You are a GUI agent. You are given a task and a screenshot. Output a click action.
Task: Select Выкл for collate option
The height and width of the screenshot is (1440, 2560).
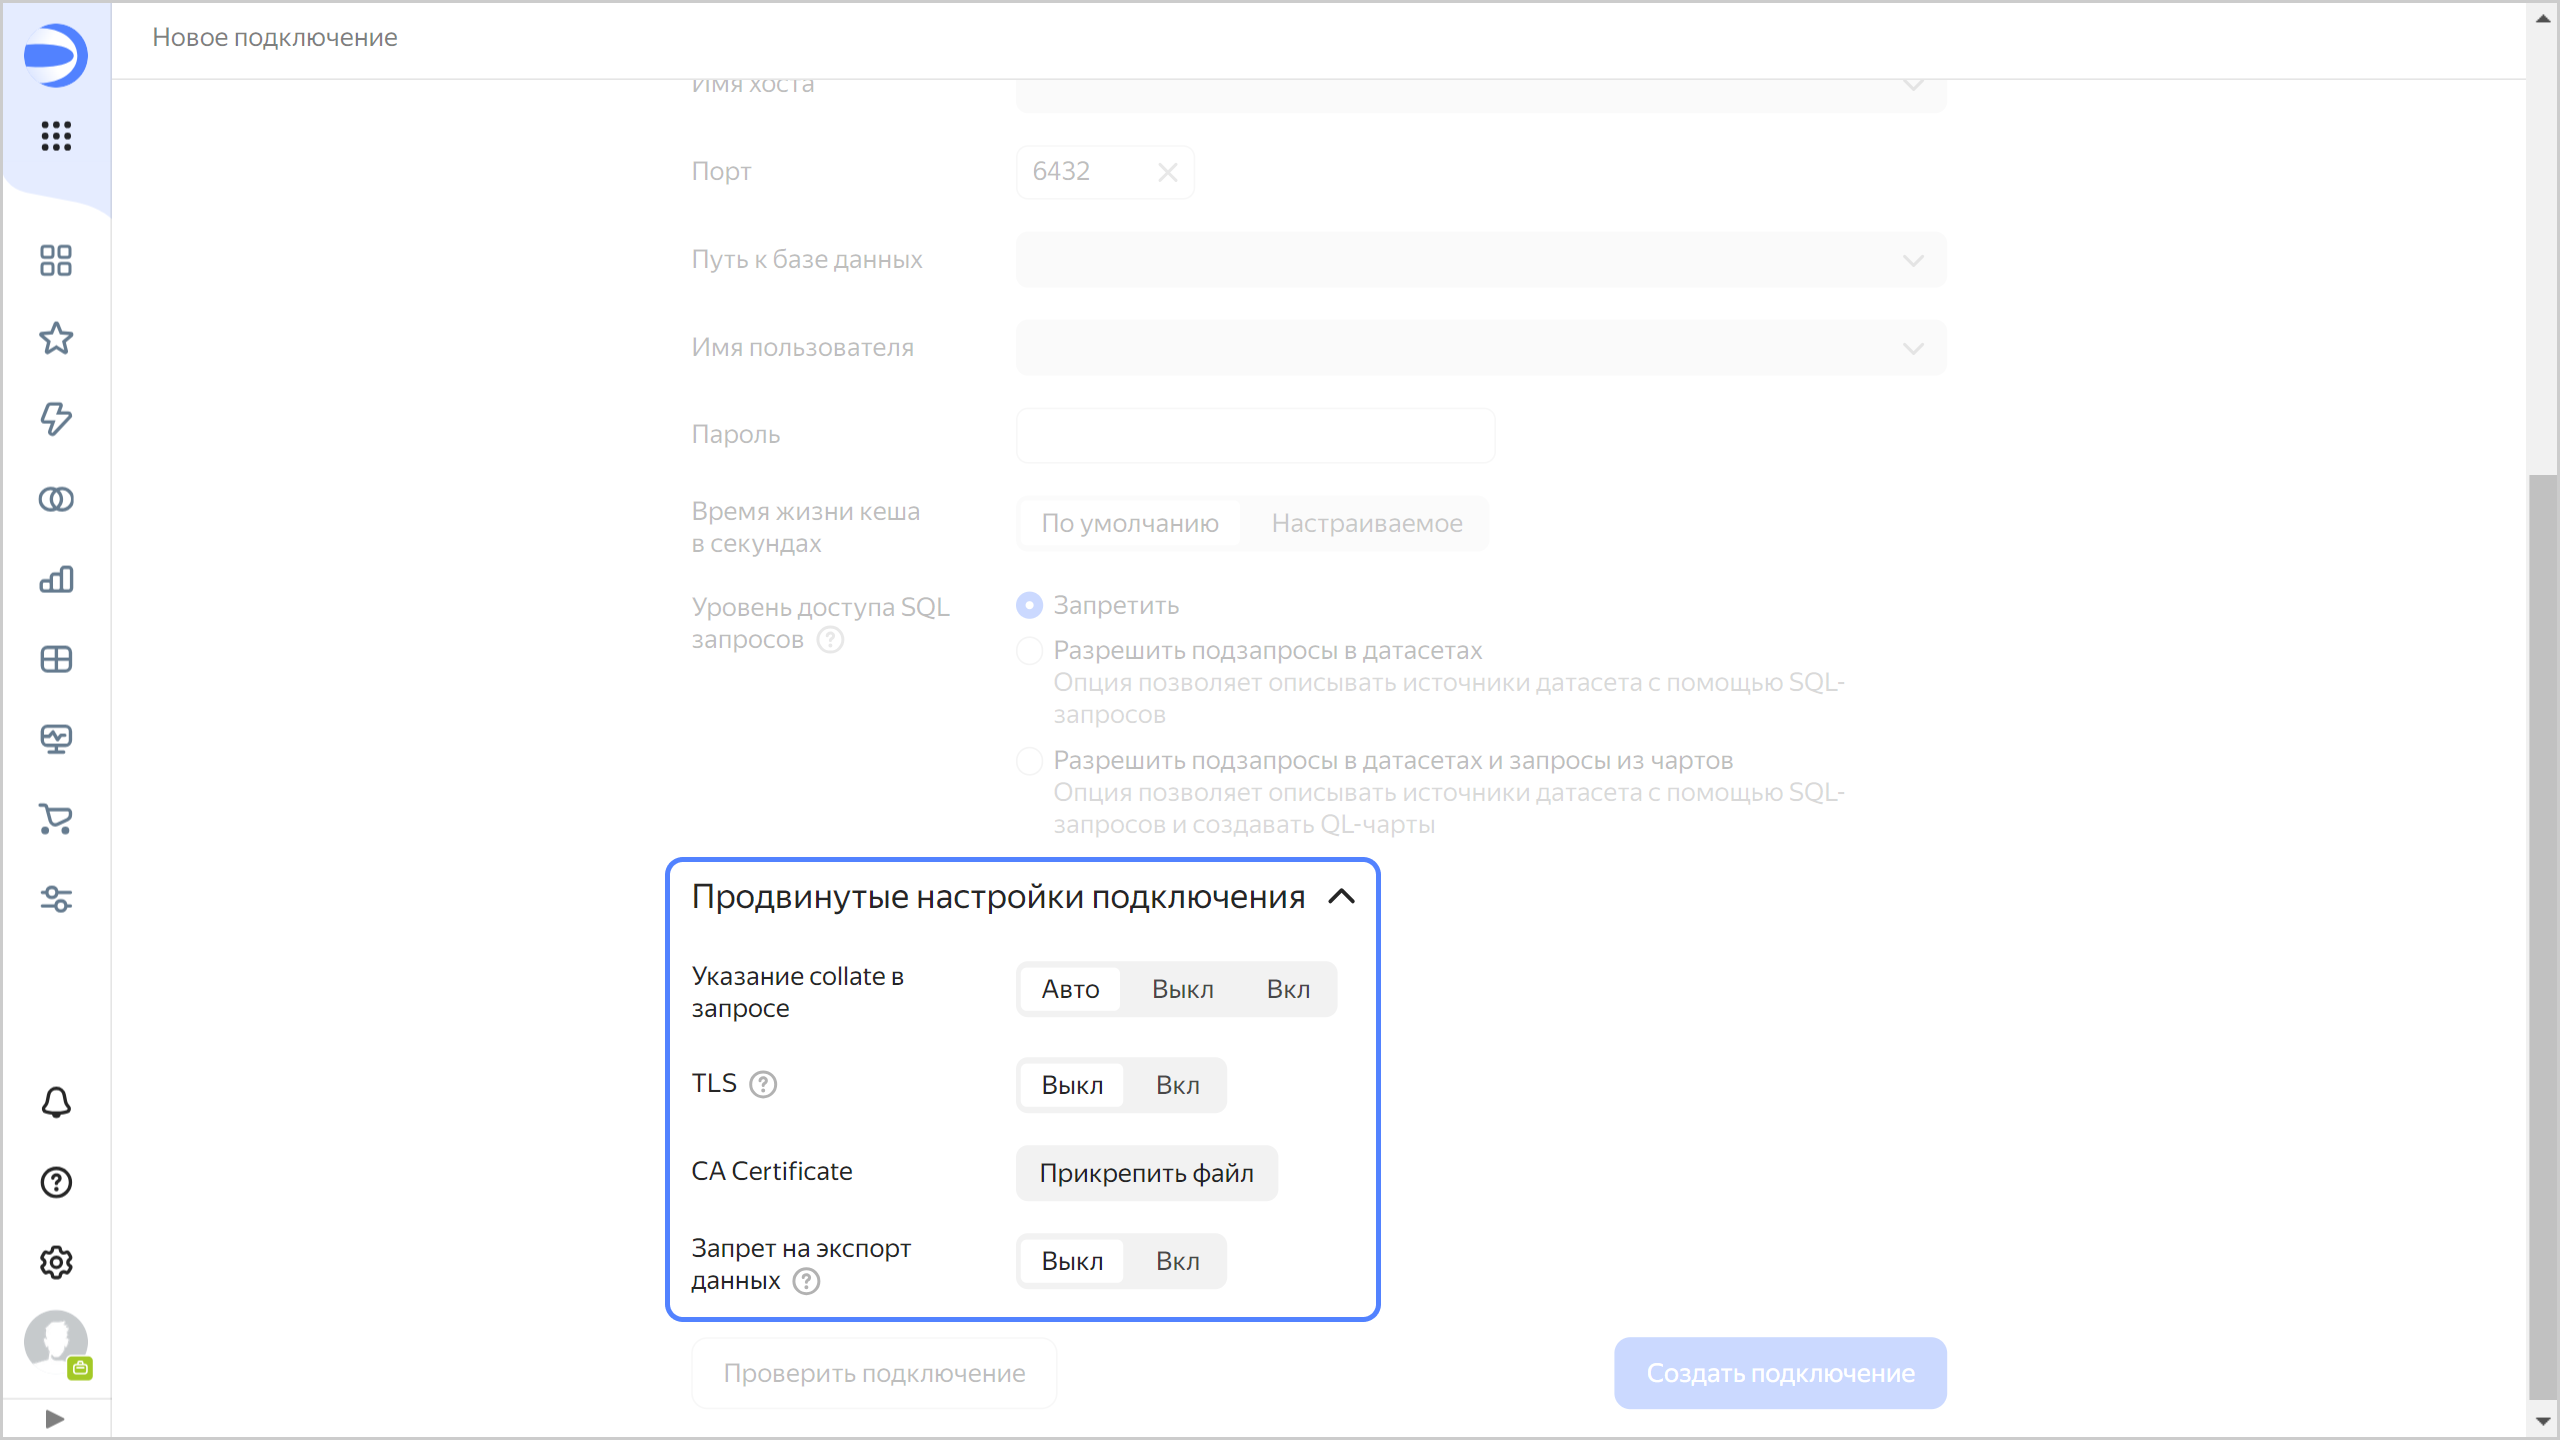point(1182,989)
